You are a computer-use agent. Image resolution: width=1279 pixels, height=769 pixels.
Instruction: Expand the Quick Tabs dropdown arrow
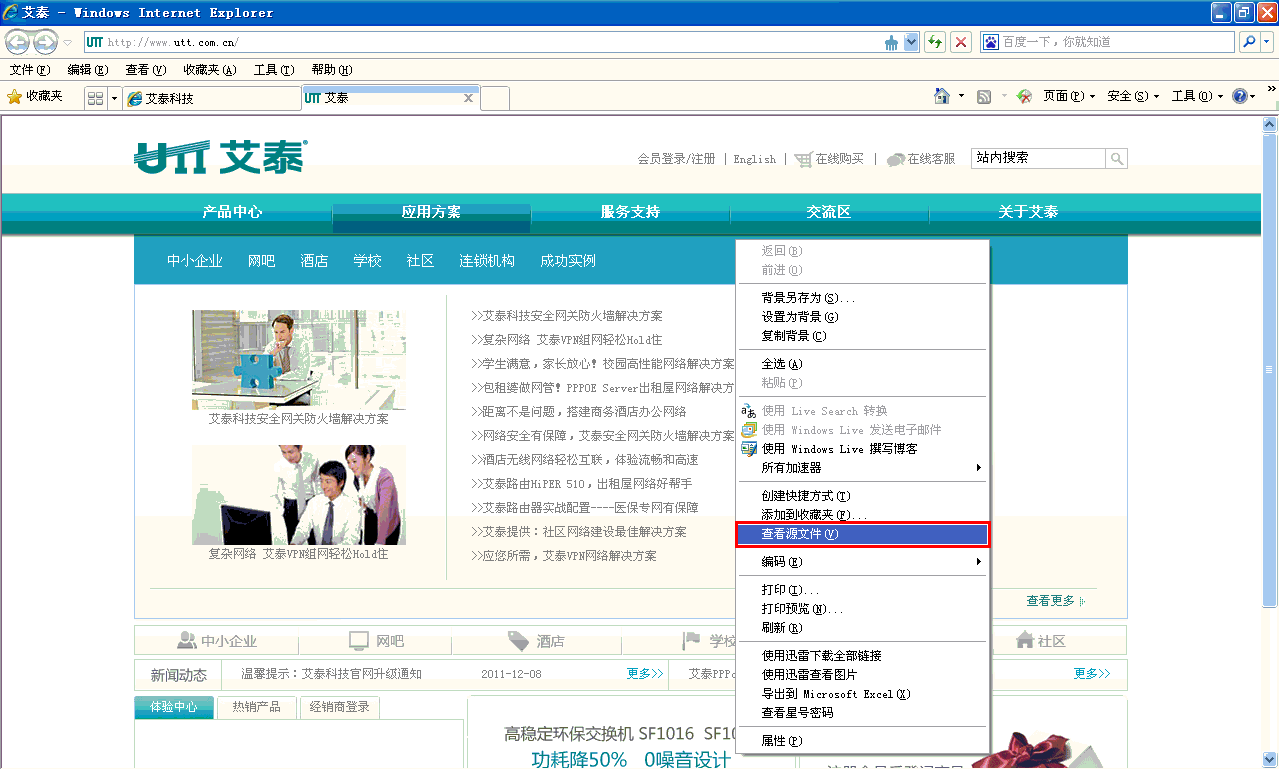114,98
